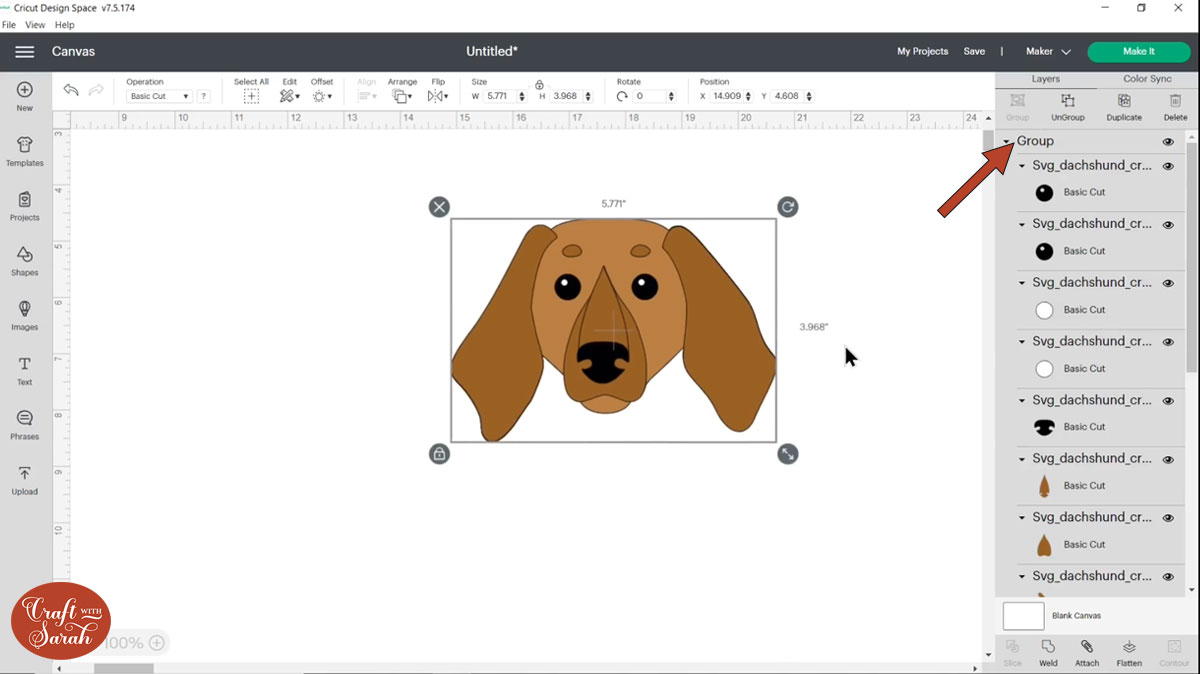Click the Undo arrow icon
Screen dimensions: 1200x674
[71, 91]
